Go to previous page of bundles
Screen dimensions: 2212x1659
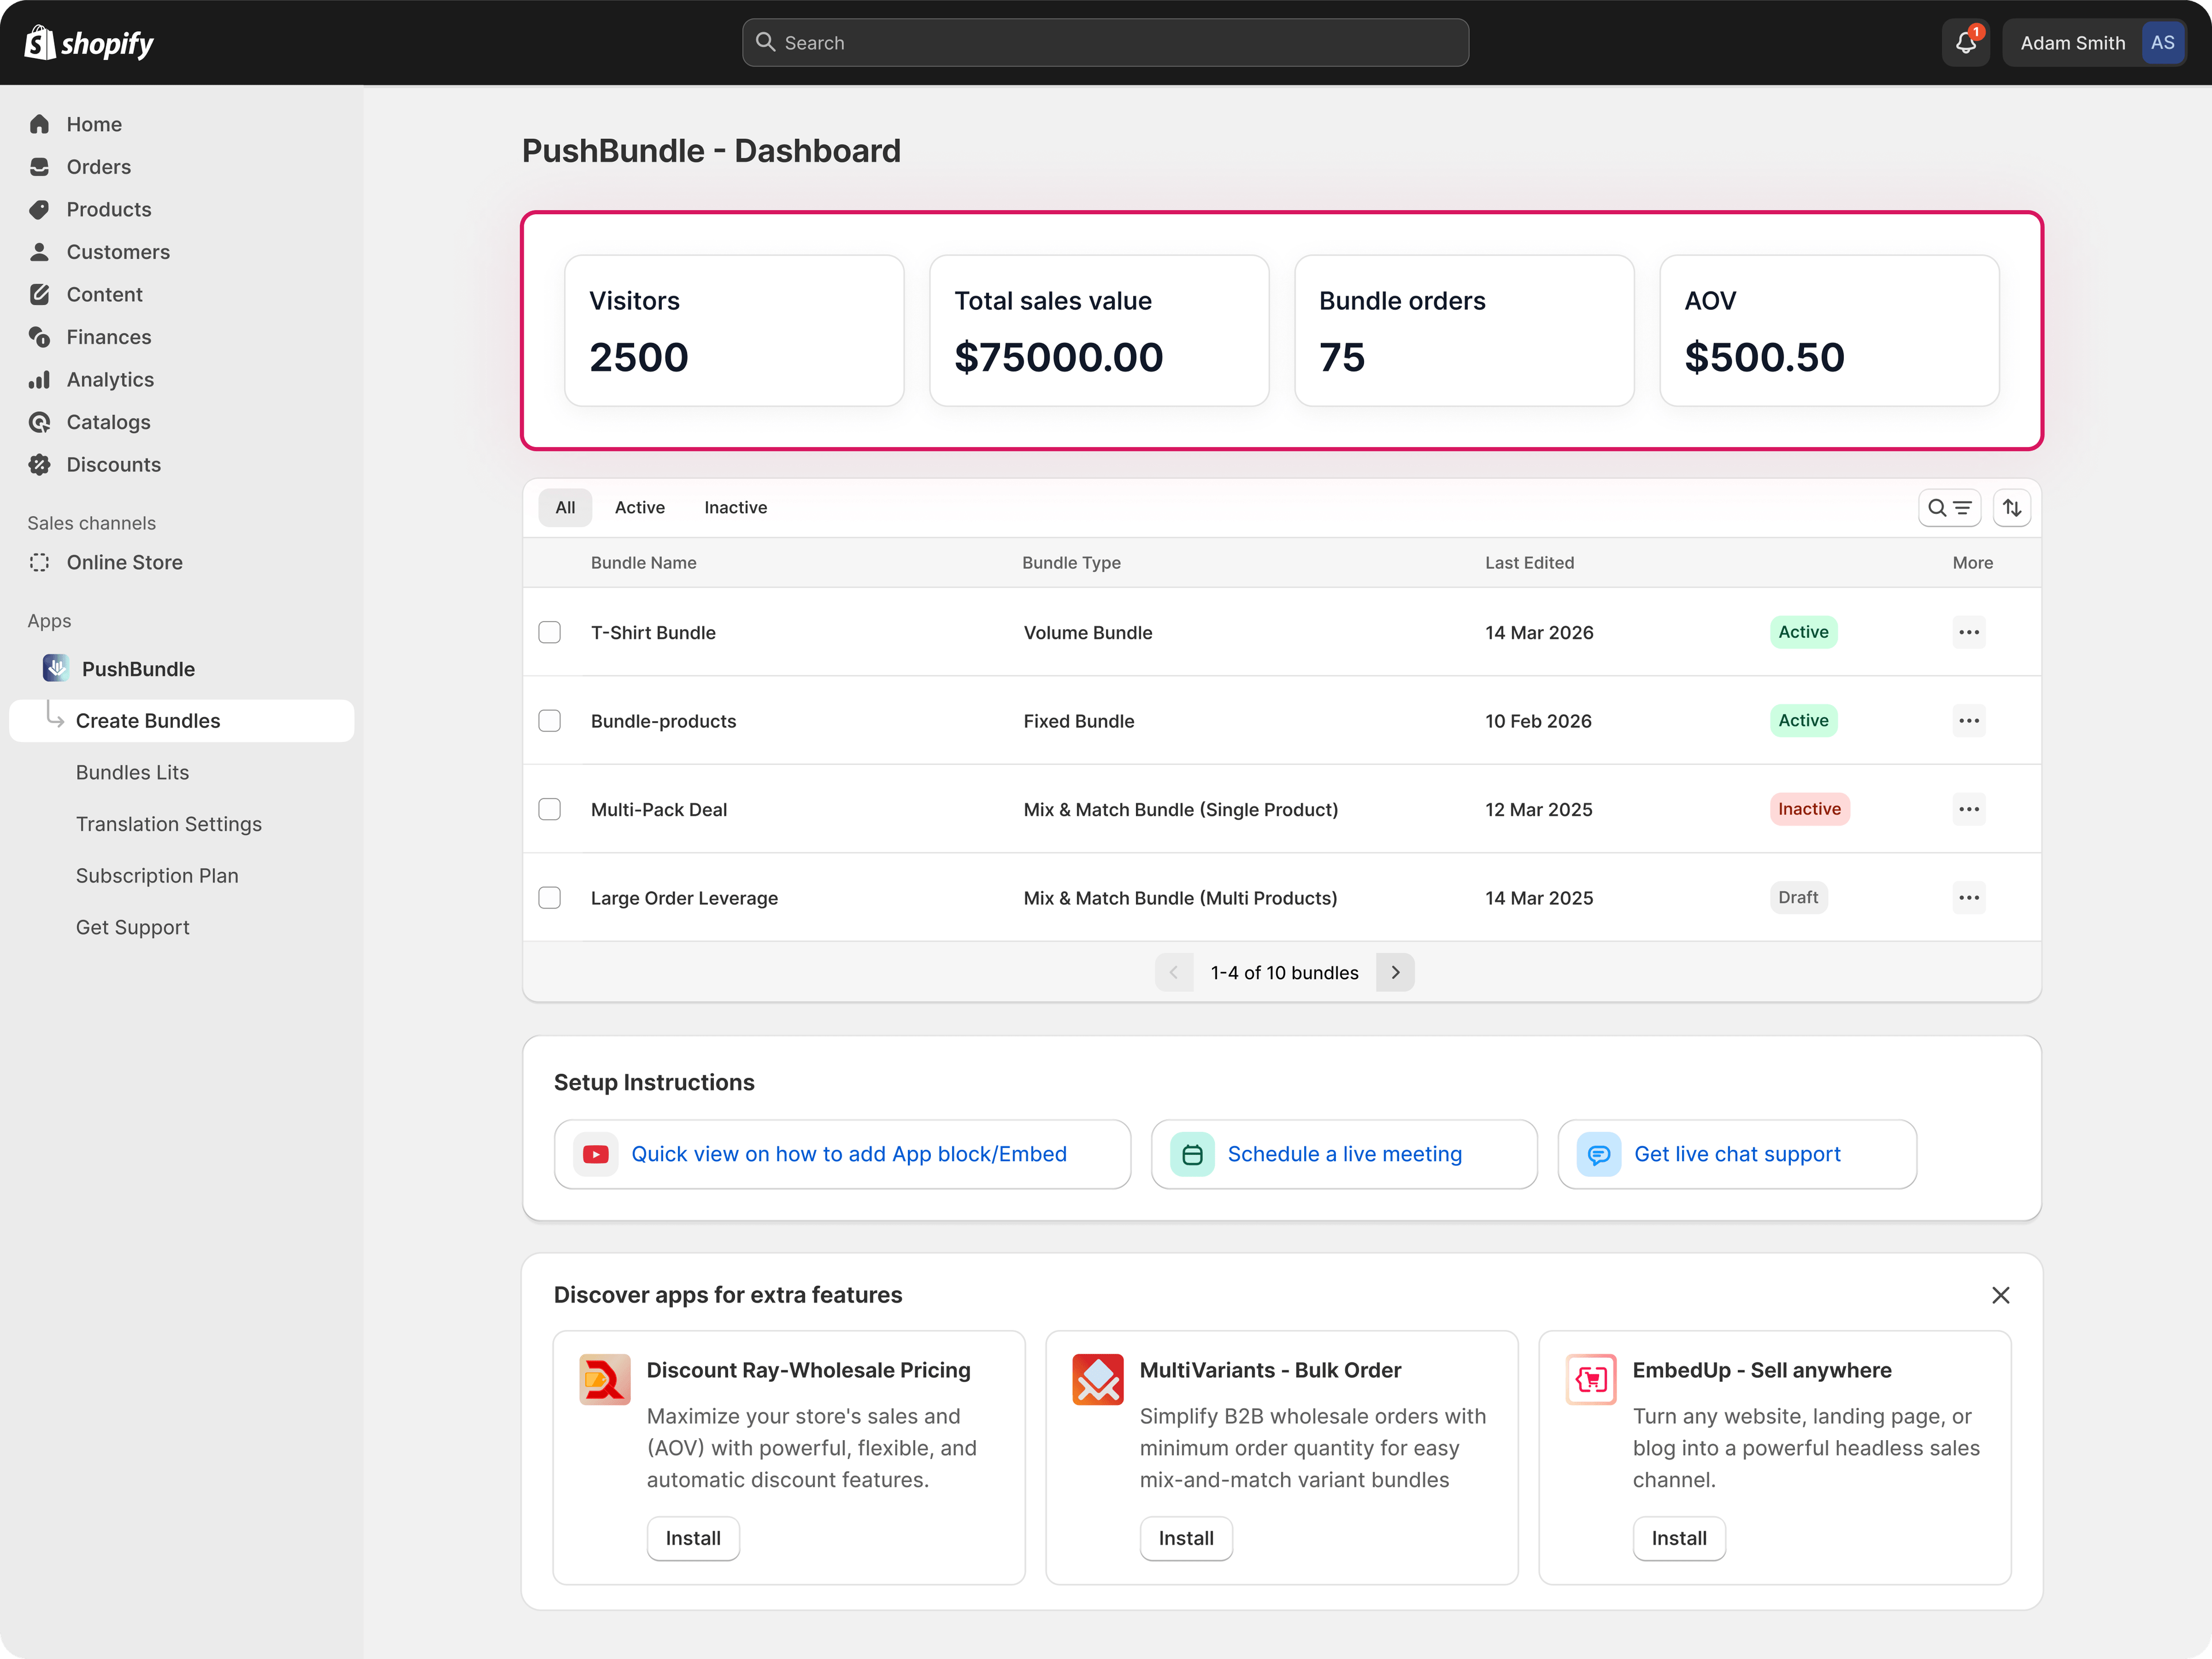click(x=1174, y=972)
